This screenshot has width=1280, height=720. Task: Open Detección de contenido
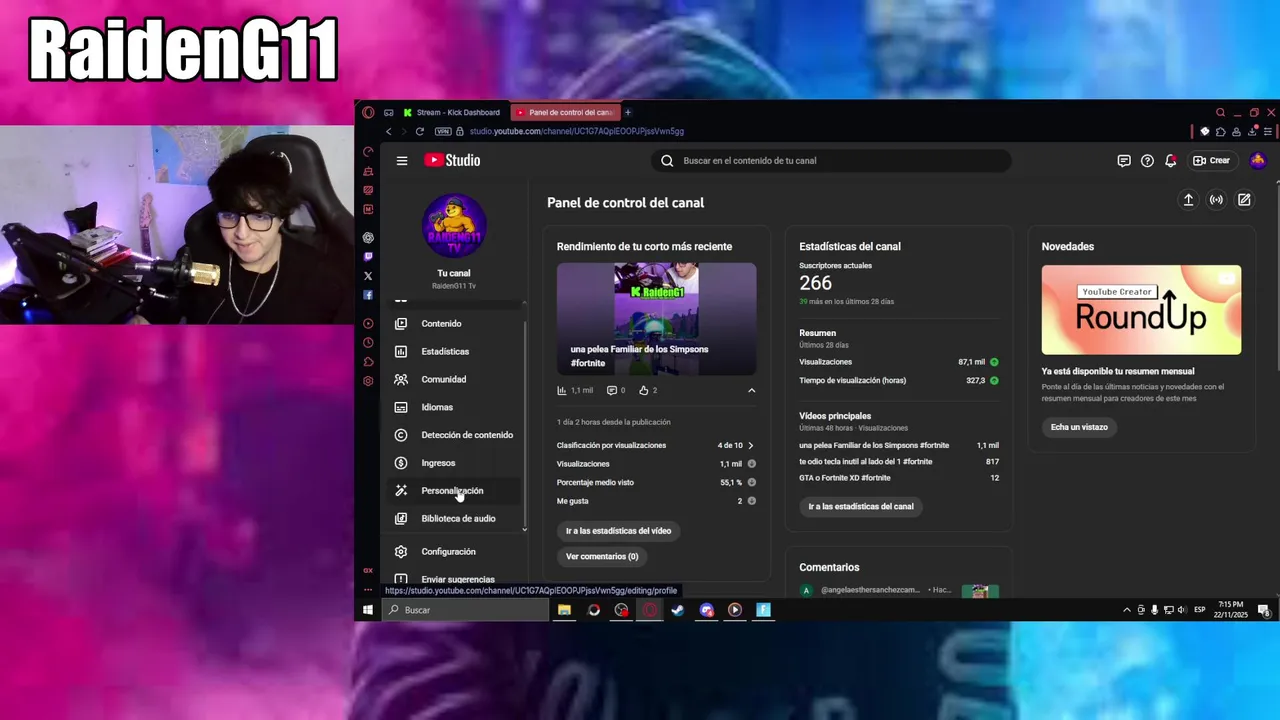point(455,435)
